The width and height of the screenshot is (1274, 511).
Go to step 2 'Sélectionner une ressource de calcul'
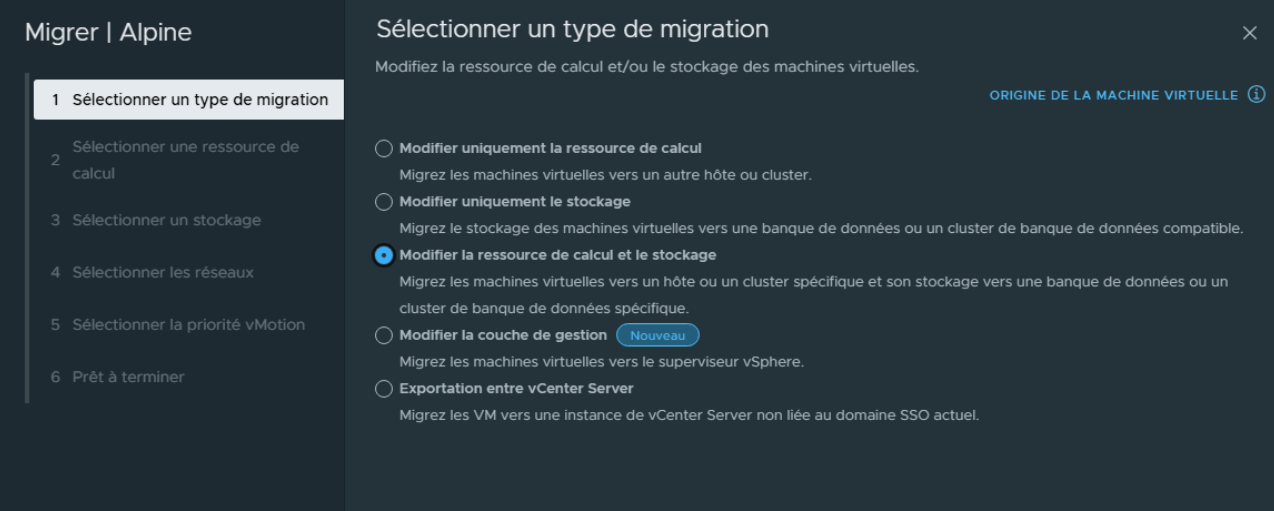(x=185, y=160)
